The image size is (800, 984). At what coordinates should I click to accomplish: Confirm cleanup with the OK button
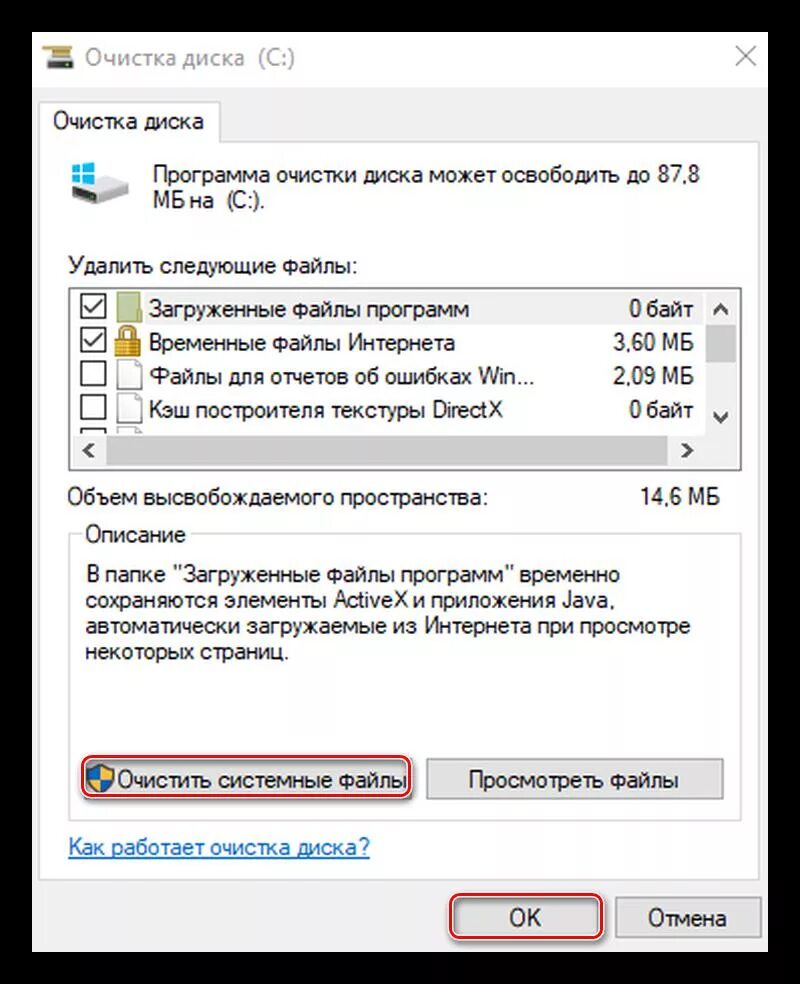[x=525, y=917]
